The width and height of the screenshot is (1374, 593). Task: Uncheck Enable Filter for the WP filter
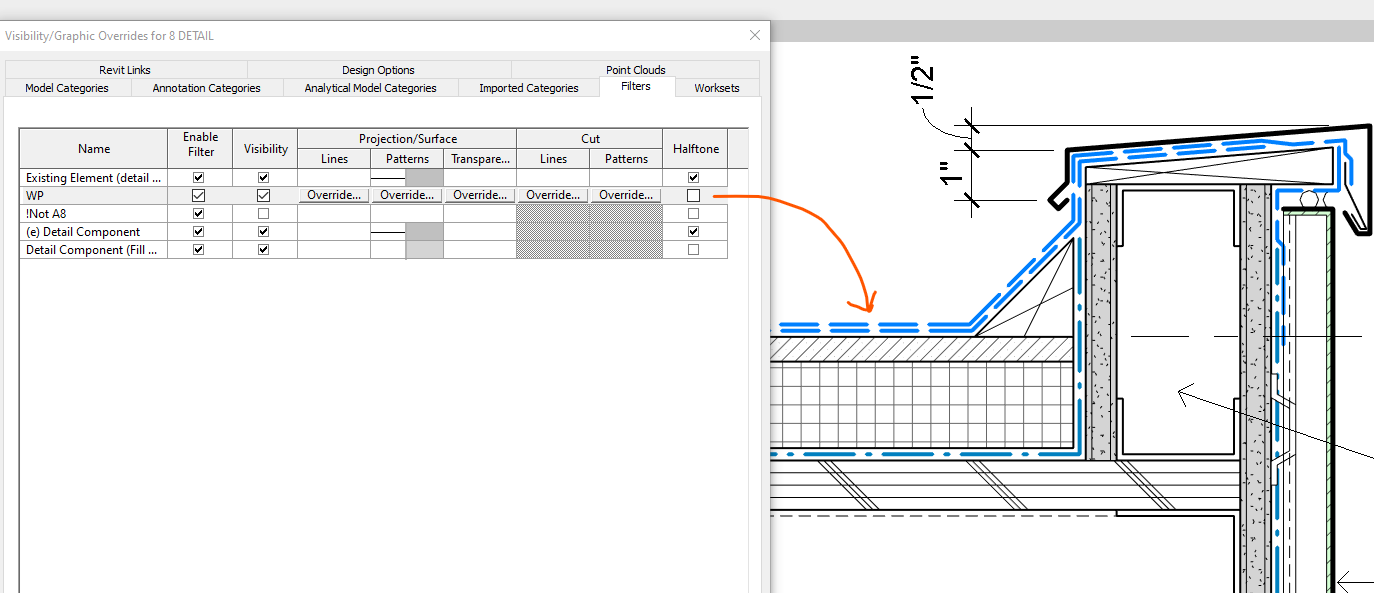pyautogui.click(x=199, y=195)
